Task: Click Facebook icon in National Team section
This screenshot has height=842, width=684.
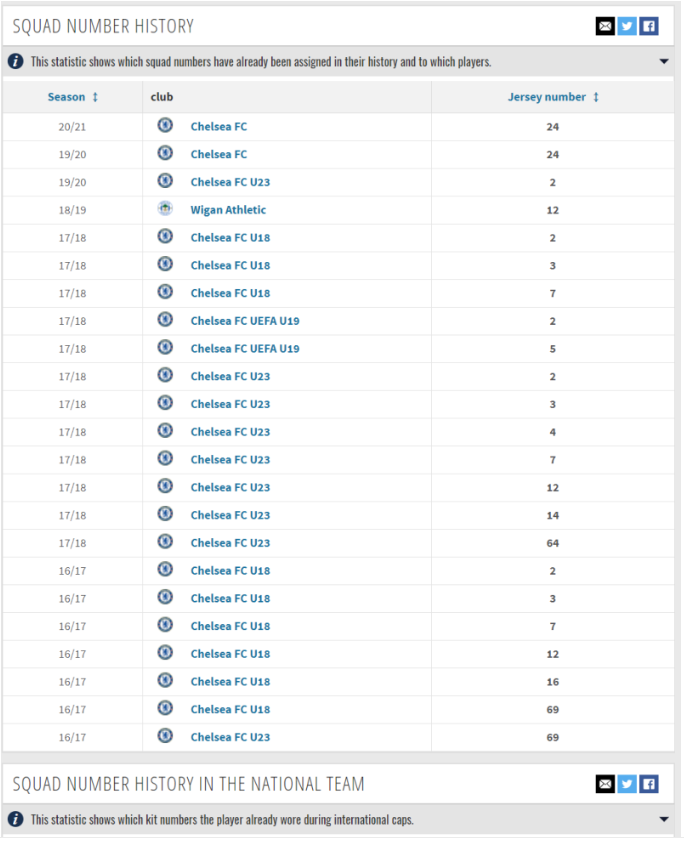Action: coord(649,784)
